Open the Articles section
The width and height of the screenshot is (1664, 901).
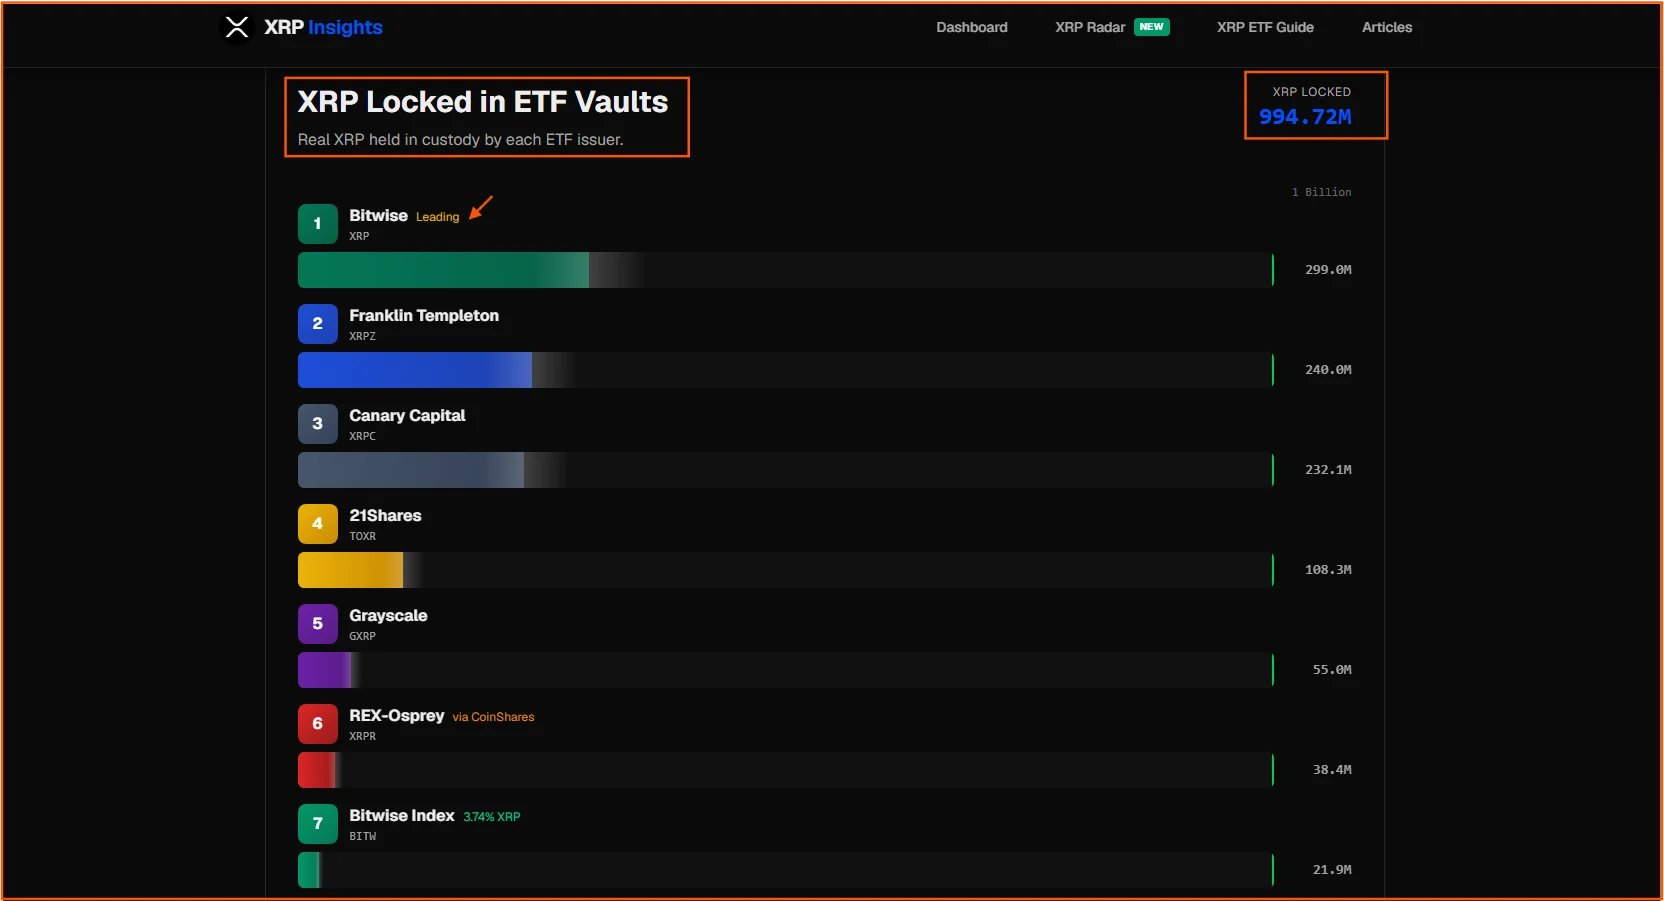point(1387,27)
